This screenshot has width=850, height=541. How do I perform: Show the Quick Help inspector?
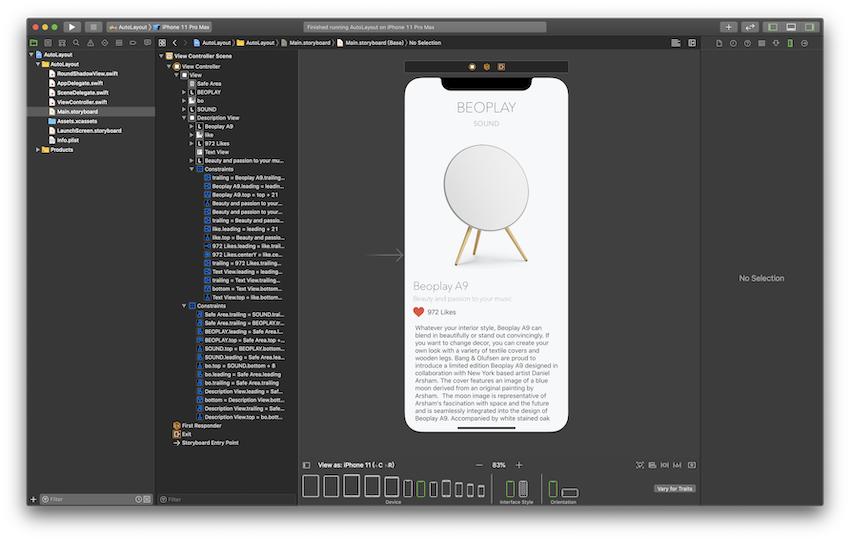(747, 43)
